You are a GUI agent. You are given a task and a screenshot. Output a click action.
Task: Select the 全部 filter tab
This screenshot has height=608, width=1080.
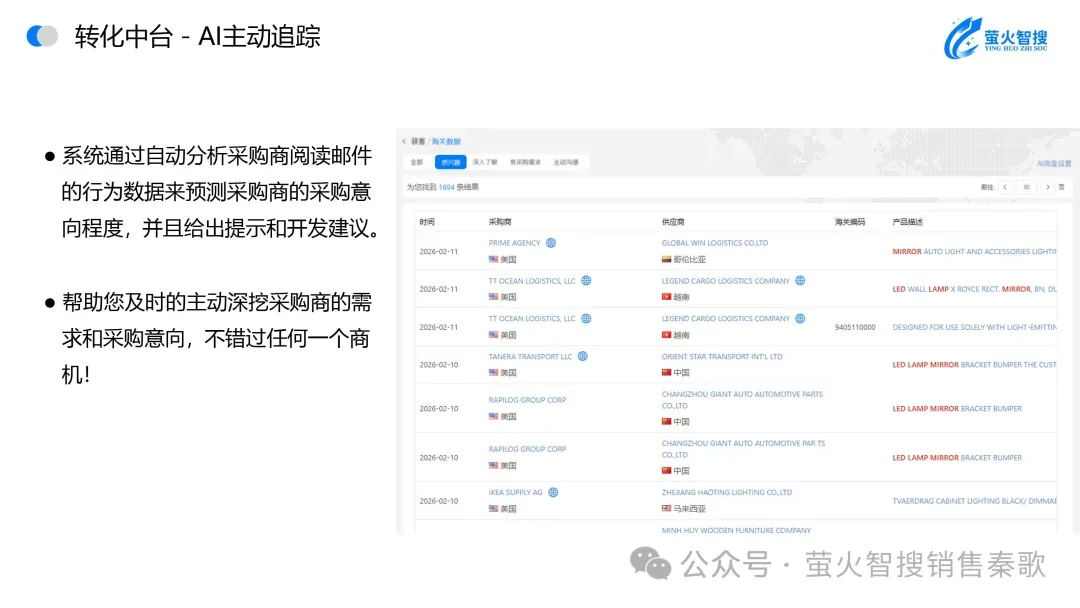417,163
